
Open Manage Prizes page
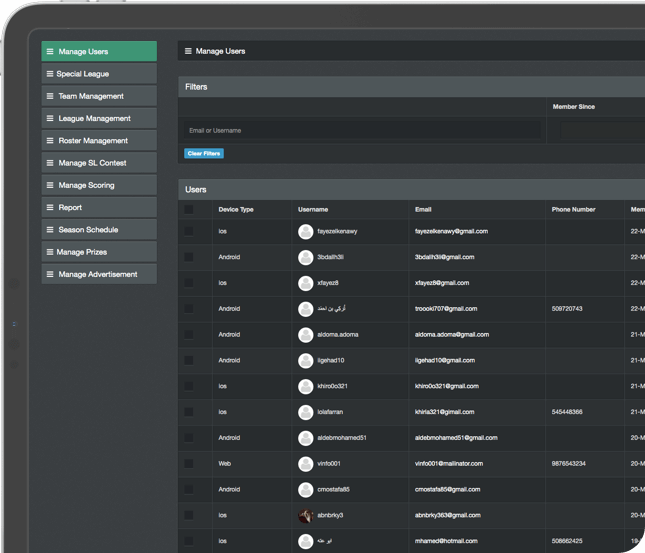click(x=99, y=251)
